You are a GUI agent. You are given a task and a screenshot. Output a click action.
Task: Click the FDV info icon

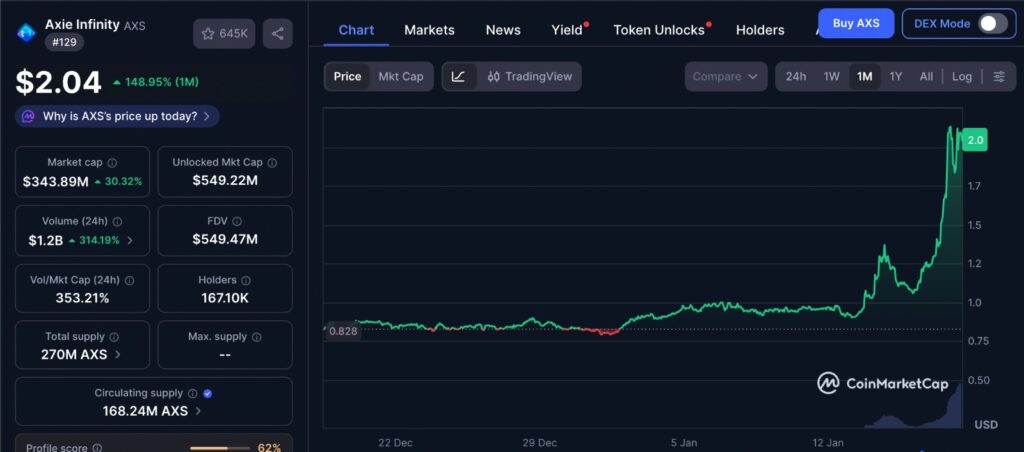coord(237,221)
